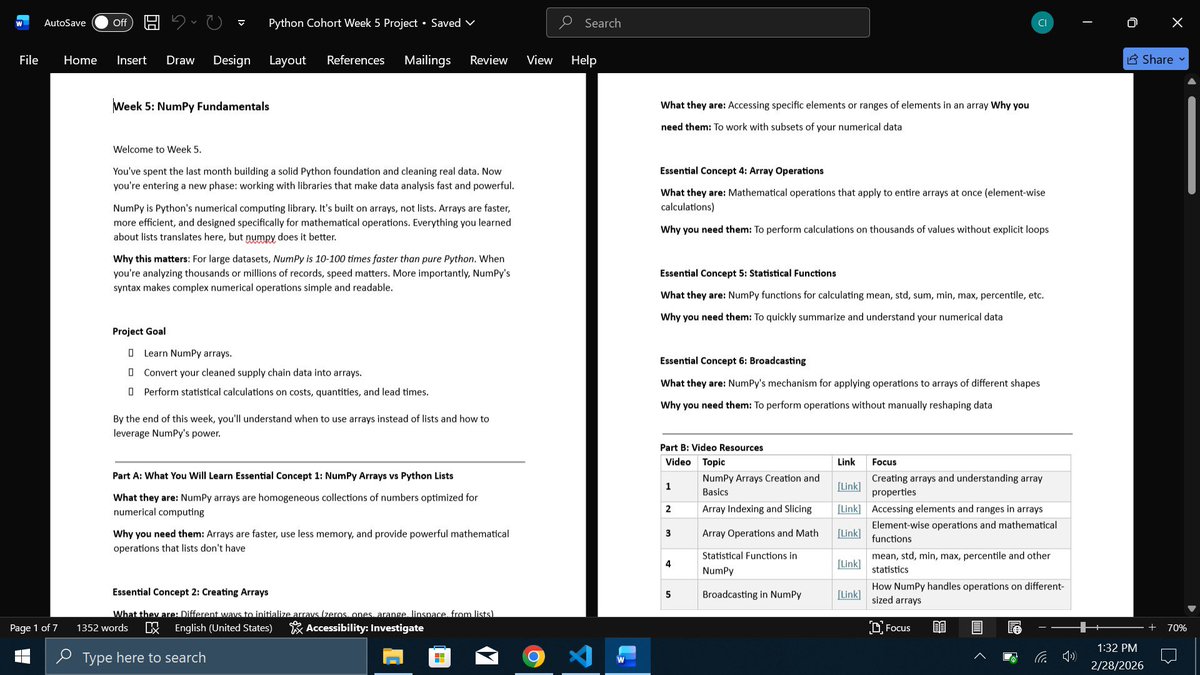Viewport: 1200px width, 675px height.
Task: Click the battery status tray icon
Action: (1010, 657)
